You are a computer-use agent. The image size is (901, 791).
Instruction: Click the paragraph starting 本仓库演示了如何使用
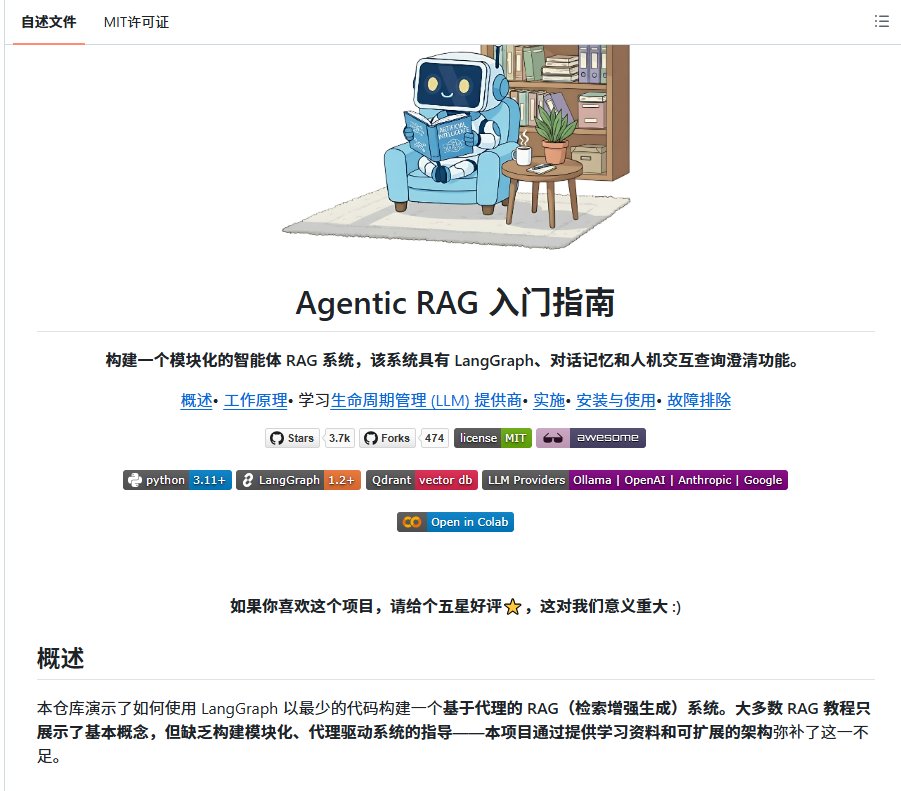click(454, 732)
